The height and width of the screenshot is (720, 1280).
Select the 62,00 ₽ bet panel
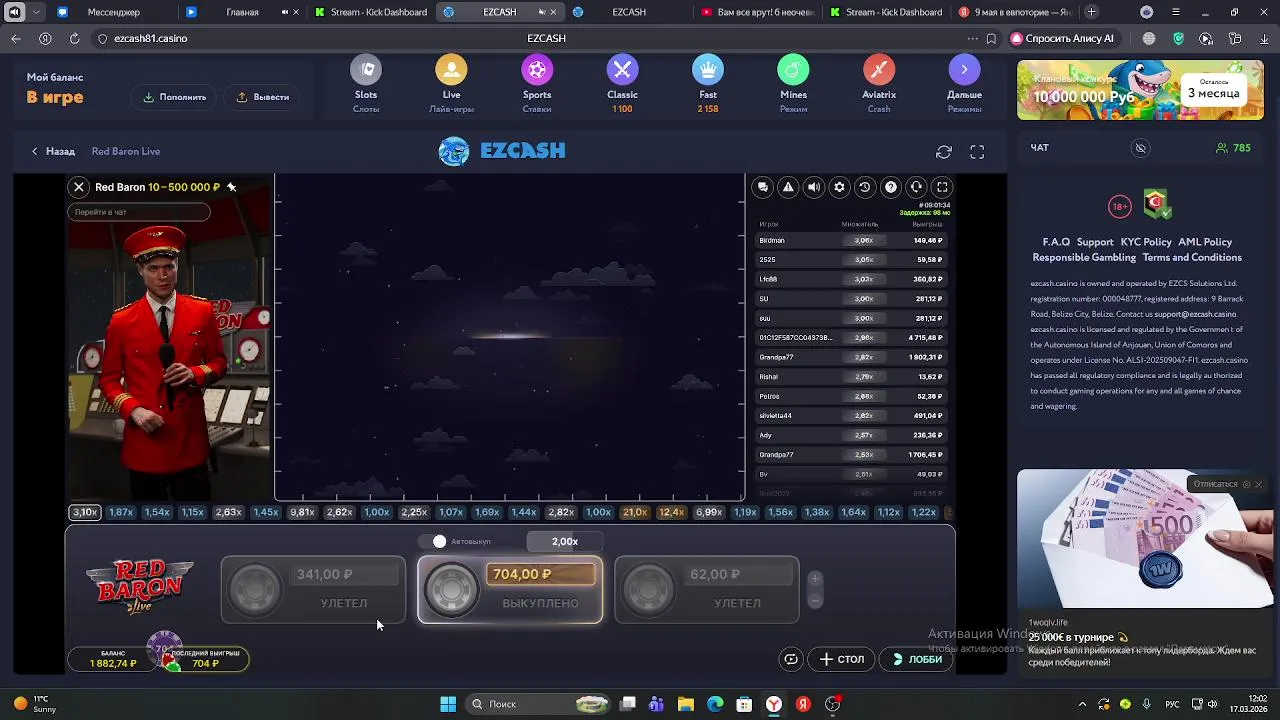pos(707,589)
